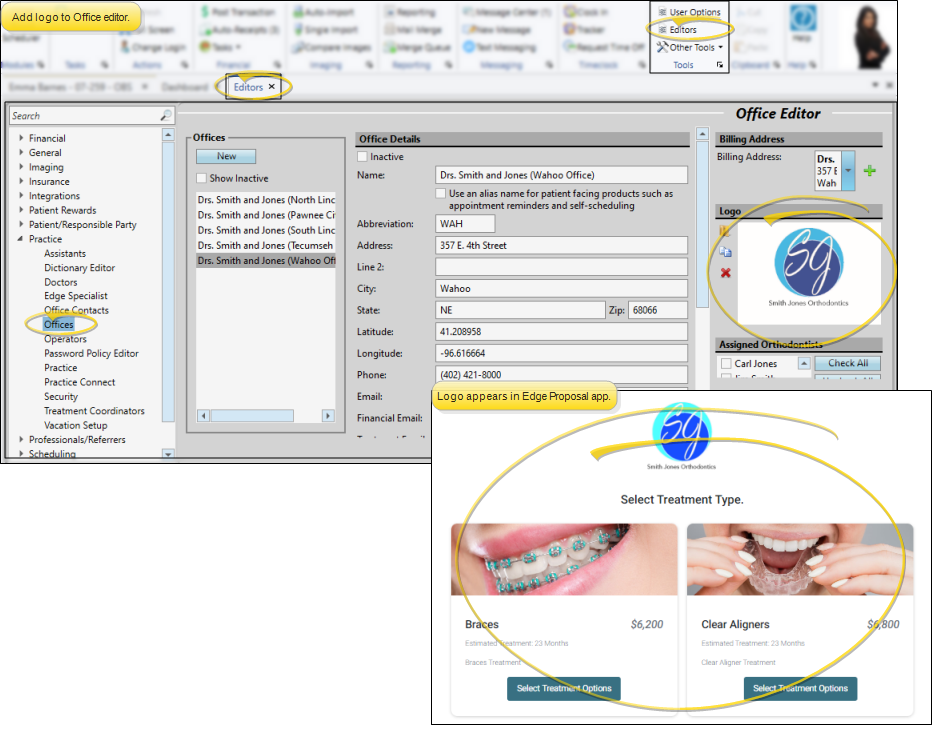942x736 pixels.
Task: Click the green plus add billing address icon
Action: click(869, 171)
